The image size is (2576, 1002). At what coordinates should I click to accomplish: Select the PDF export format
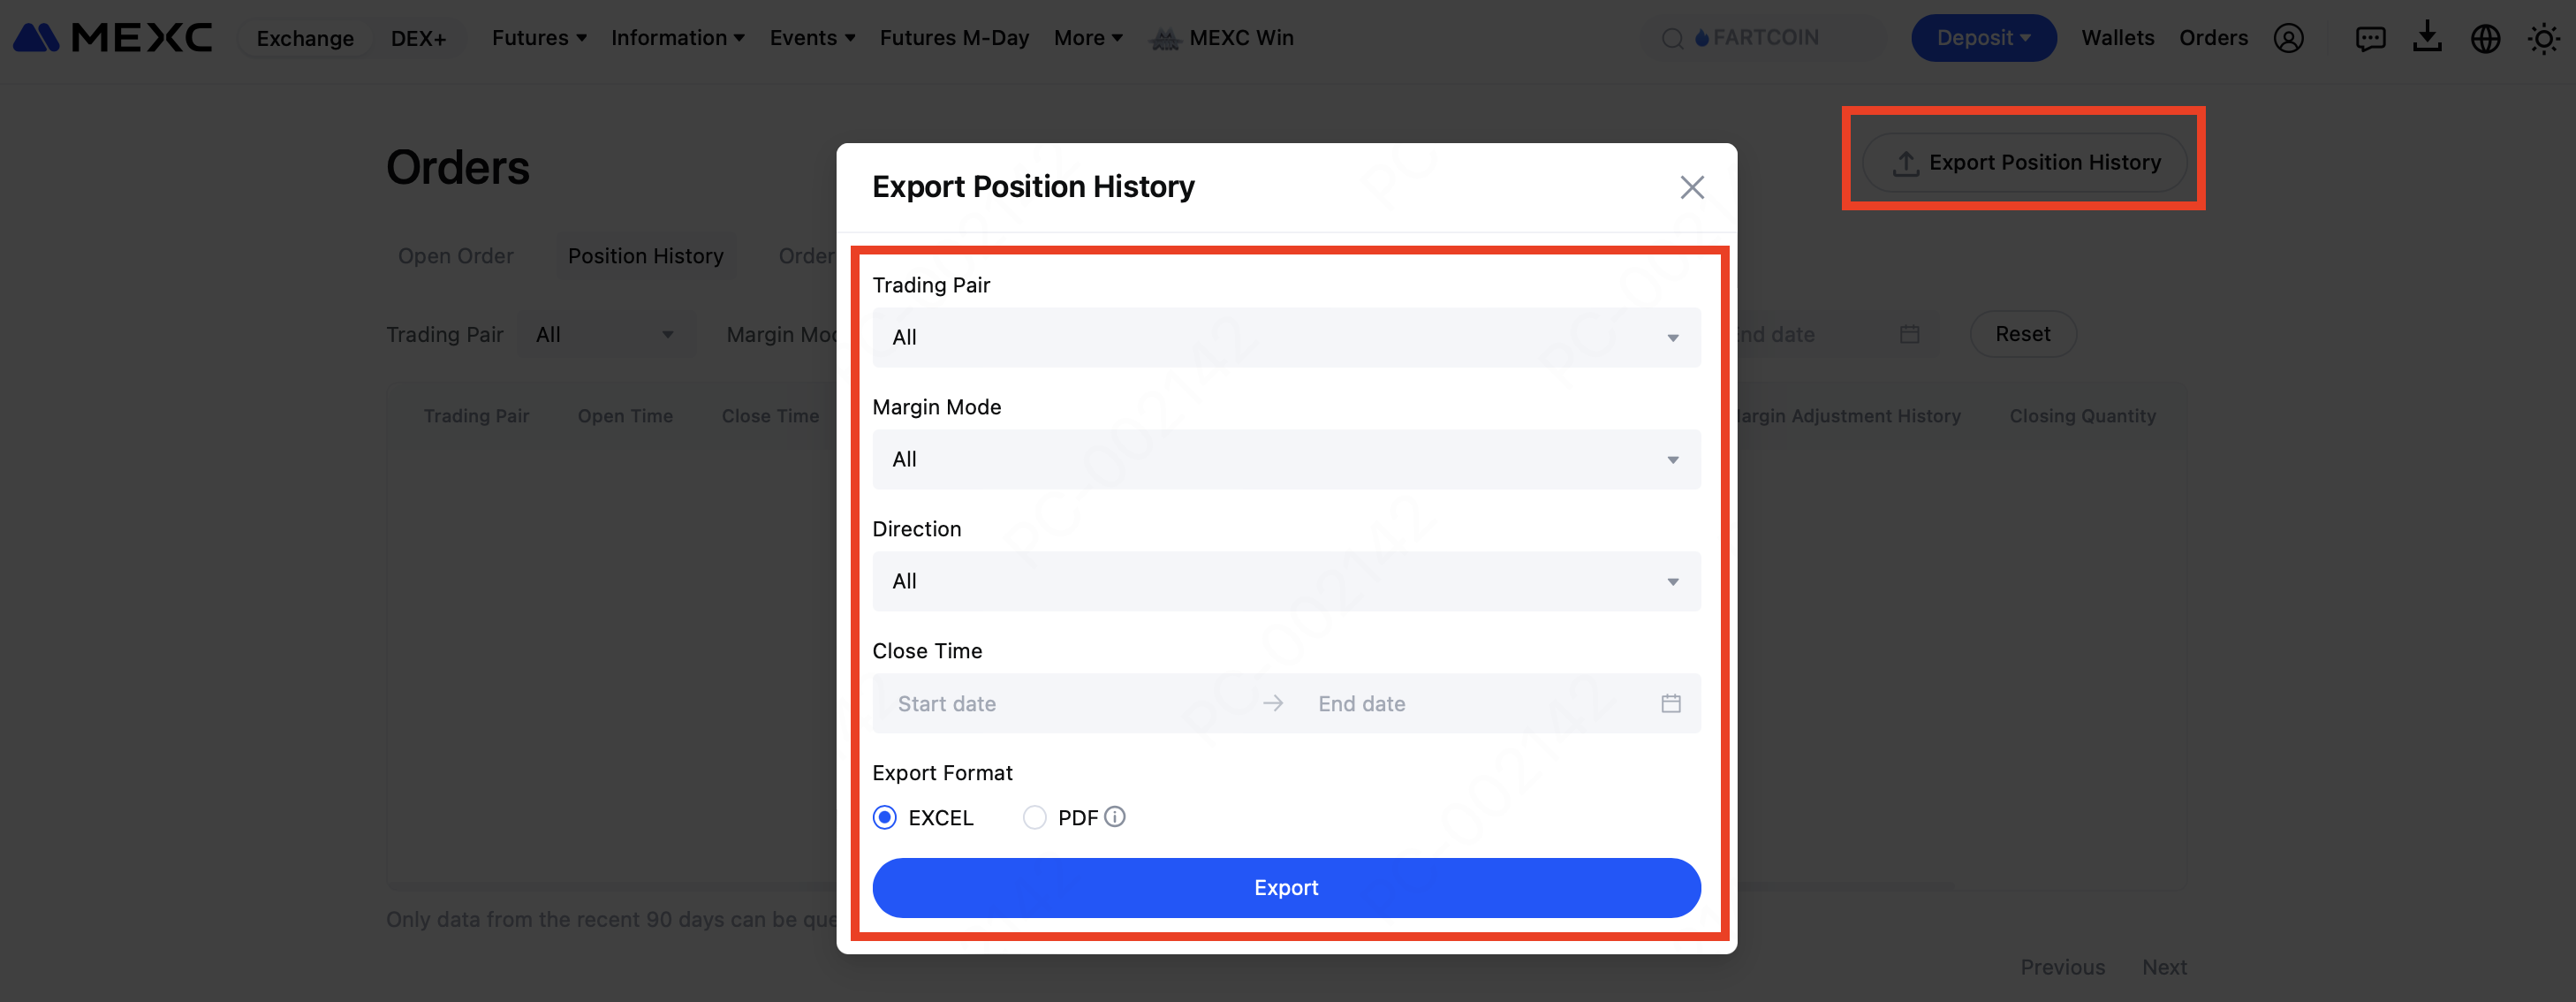(1034, 817)
